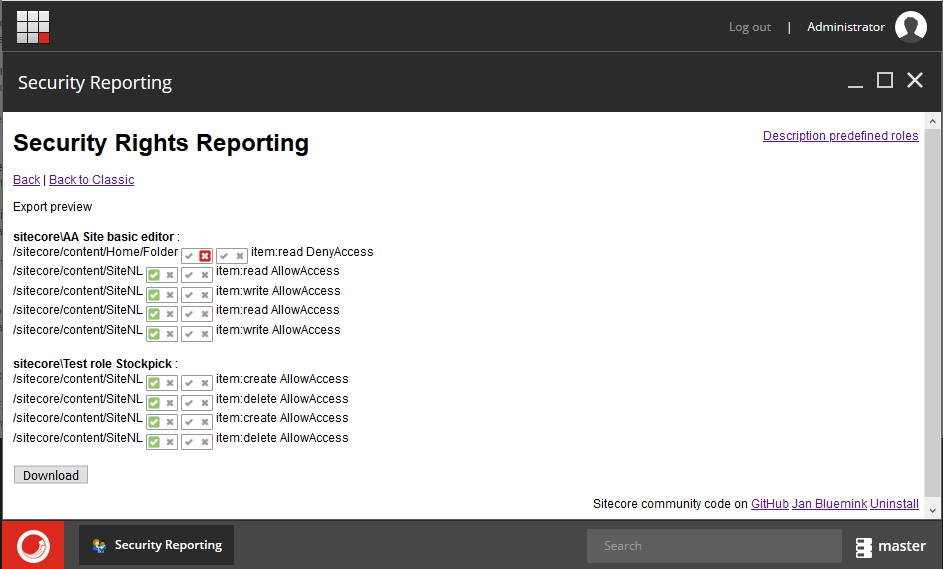This screenshot has height=569, width=943.
Task: Click the red deny X in Folder row
Action: coord(205,256)
